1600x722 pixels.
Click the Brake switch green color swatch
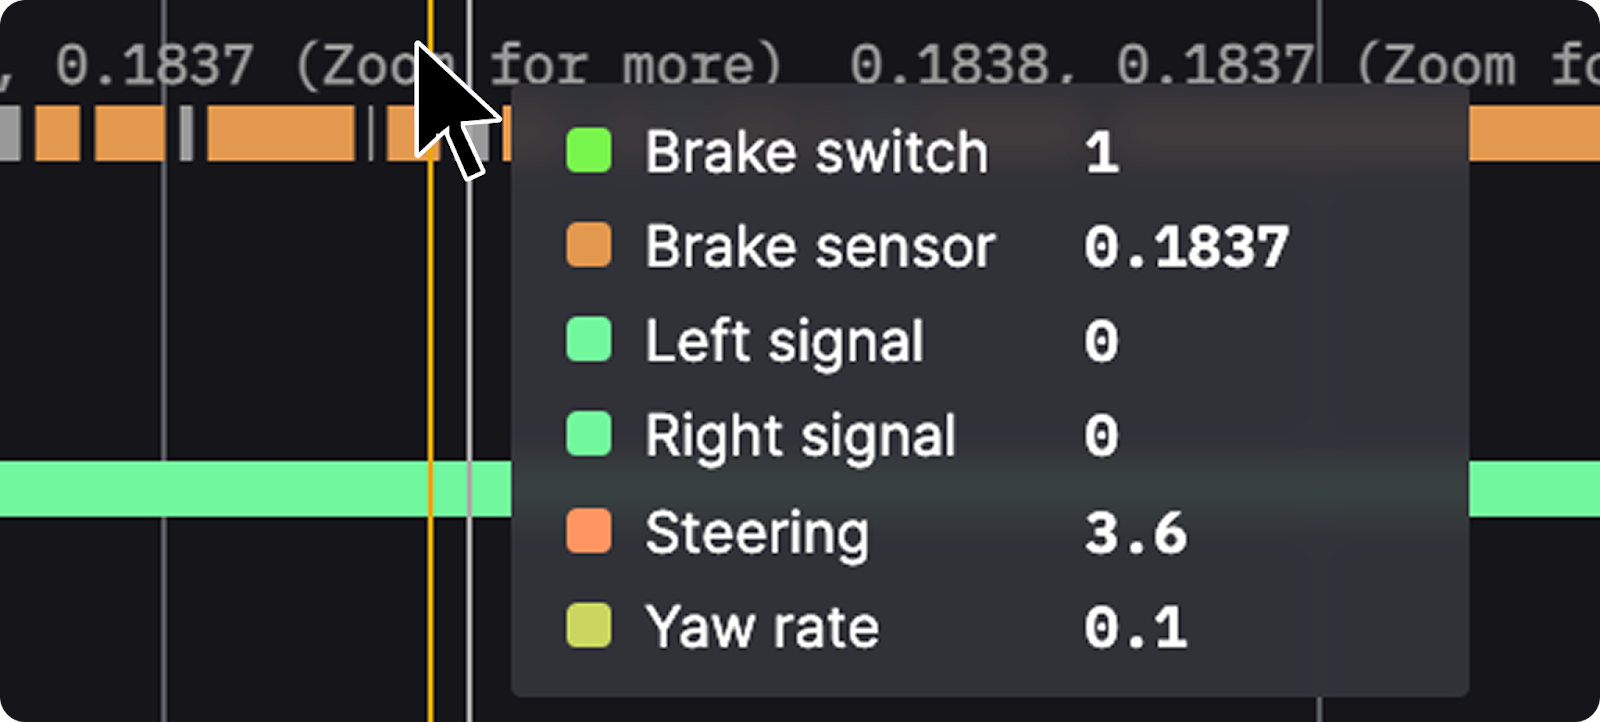588,152
